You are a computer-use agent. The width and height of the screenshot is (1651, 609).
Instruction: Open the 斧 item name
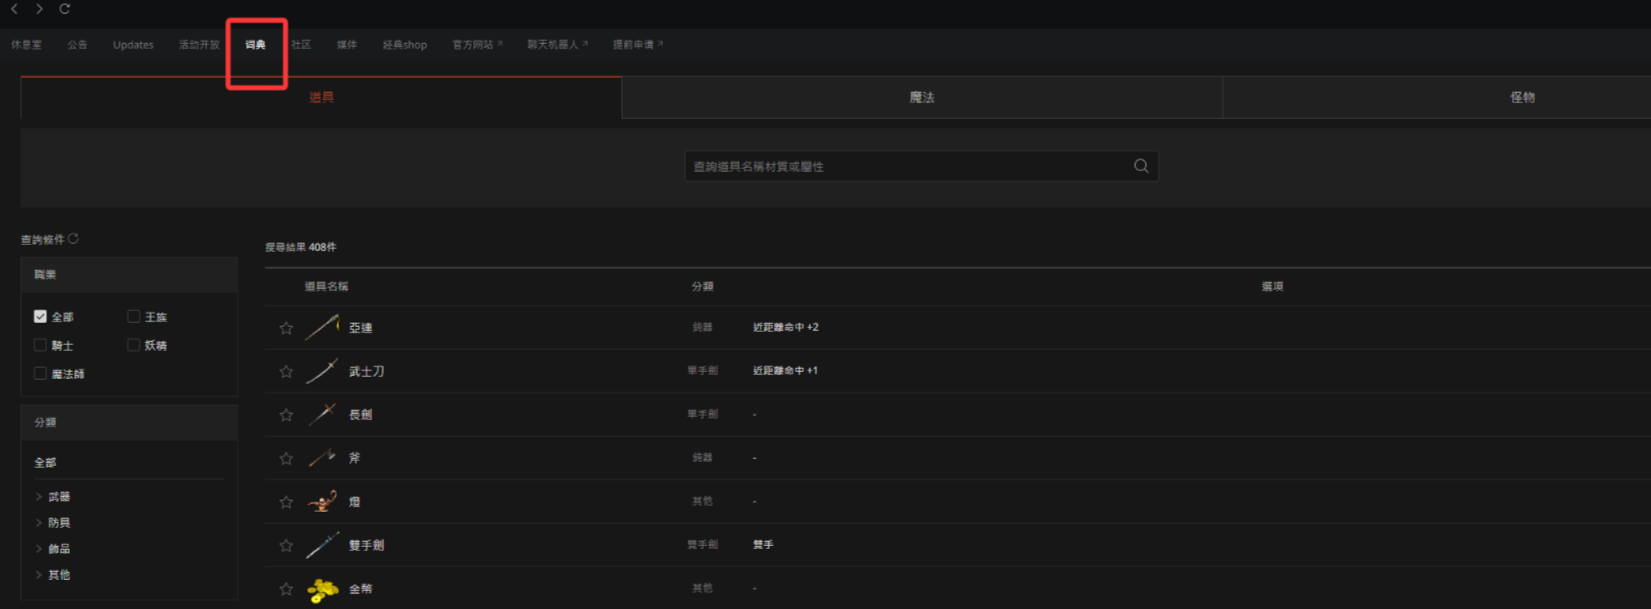click(354, 458)
